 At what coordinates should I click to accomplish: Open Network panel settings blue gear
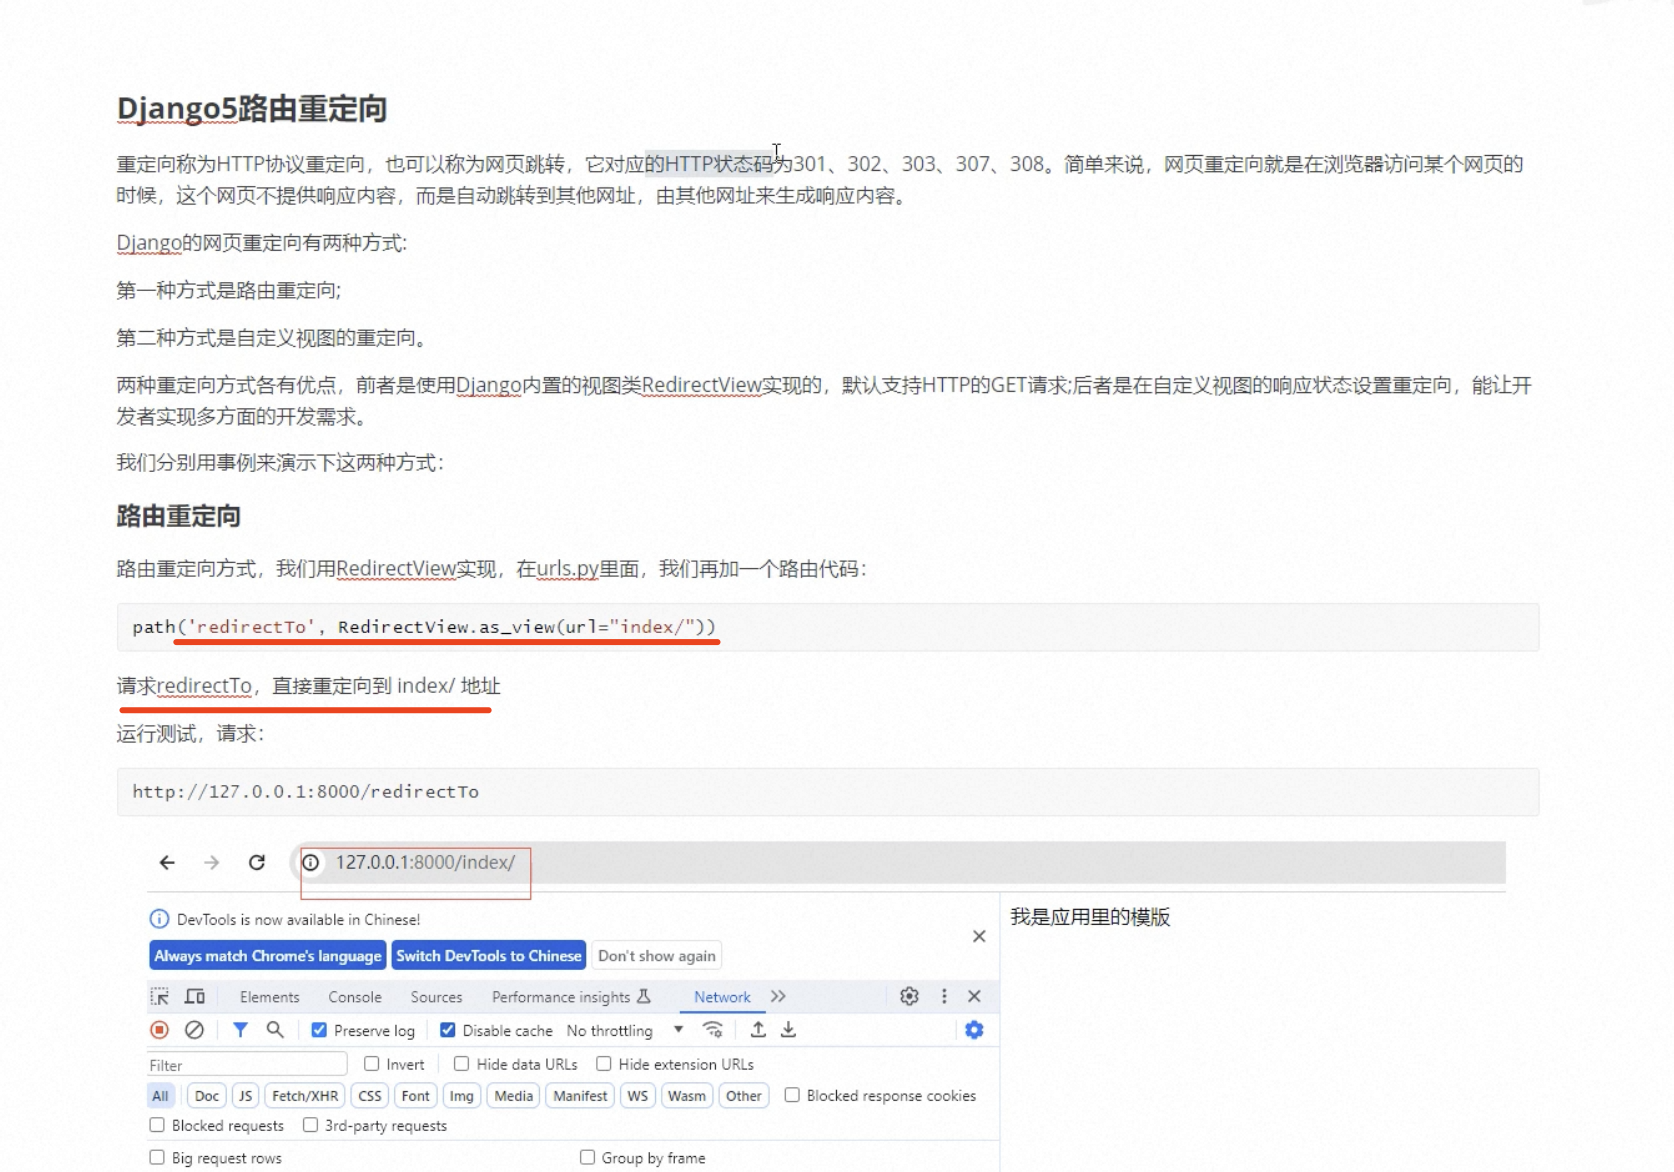(974, 1030)
